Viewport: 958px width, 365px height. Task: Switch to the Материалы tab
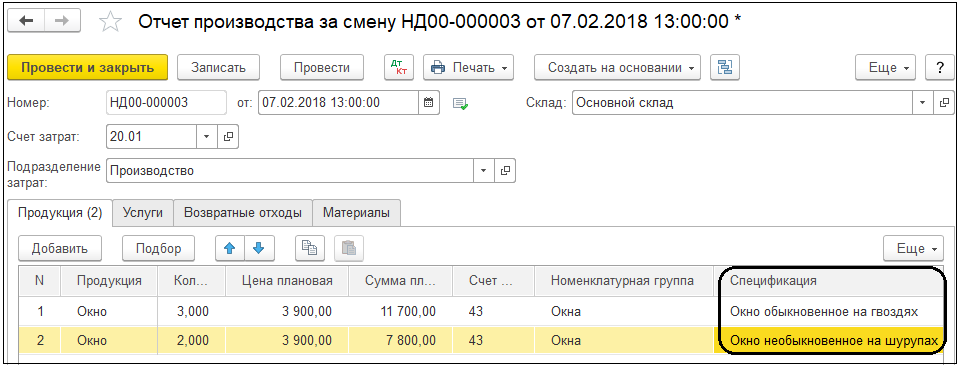pos(356,213)
